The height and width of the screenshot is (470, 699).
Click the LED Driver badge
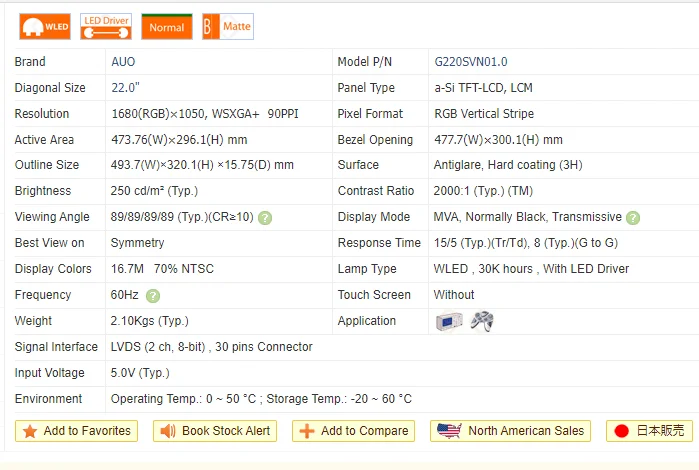tap(106, 27)
